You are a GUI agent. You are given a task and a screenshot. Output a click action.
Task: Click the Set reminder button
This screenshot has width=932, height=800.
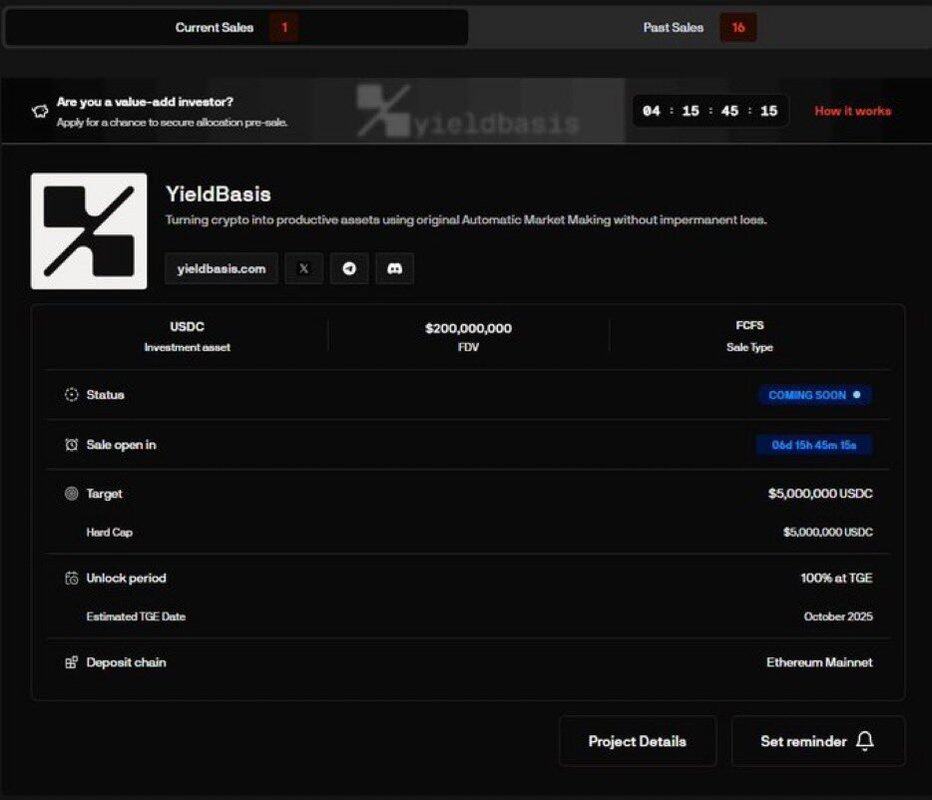(x=818, y=741)
